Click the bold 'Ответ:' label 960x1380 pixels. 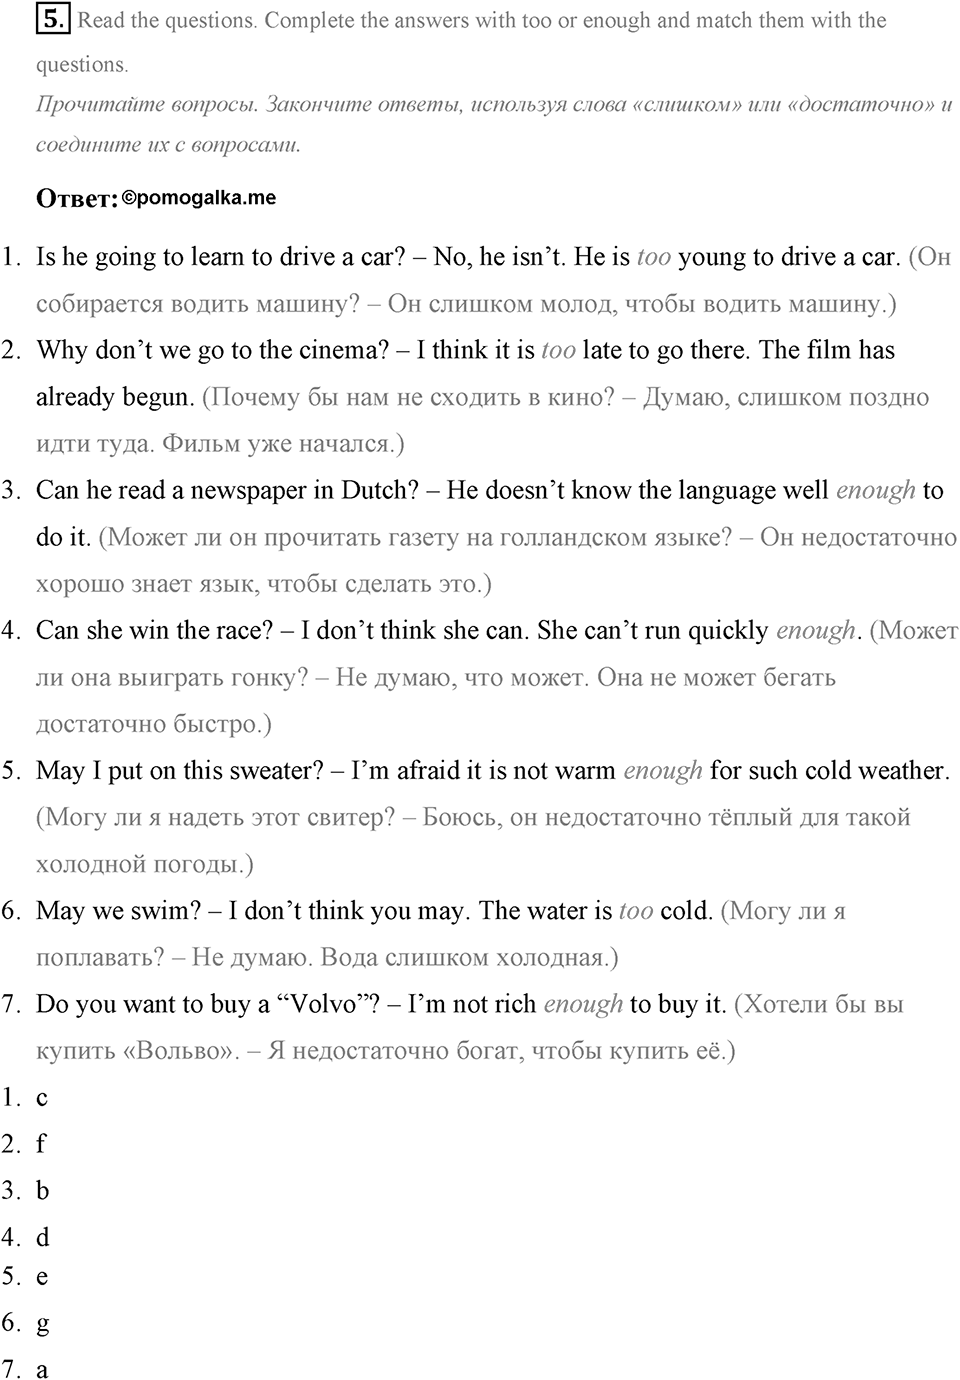(77, 199)
